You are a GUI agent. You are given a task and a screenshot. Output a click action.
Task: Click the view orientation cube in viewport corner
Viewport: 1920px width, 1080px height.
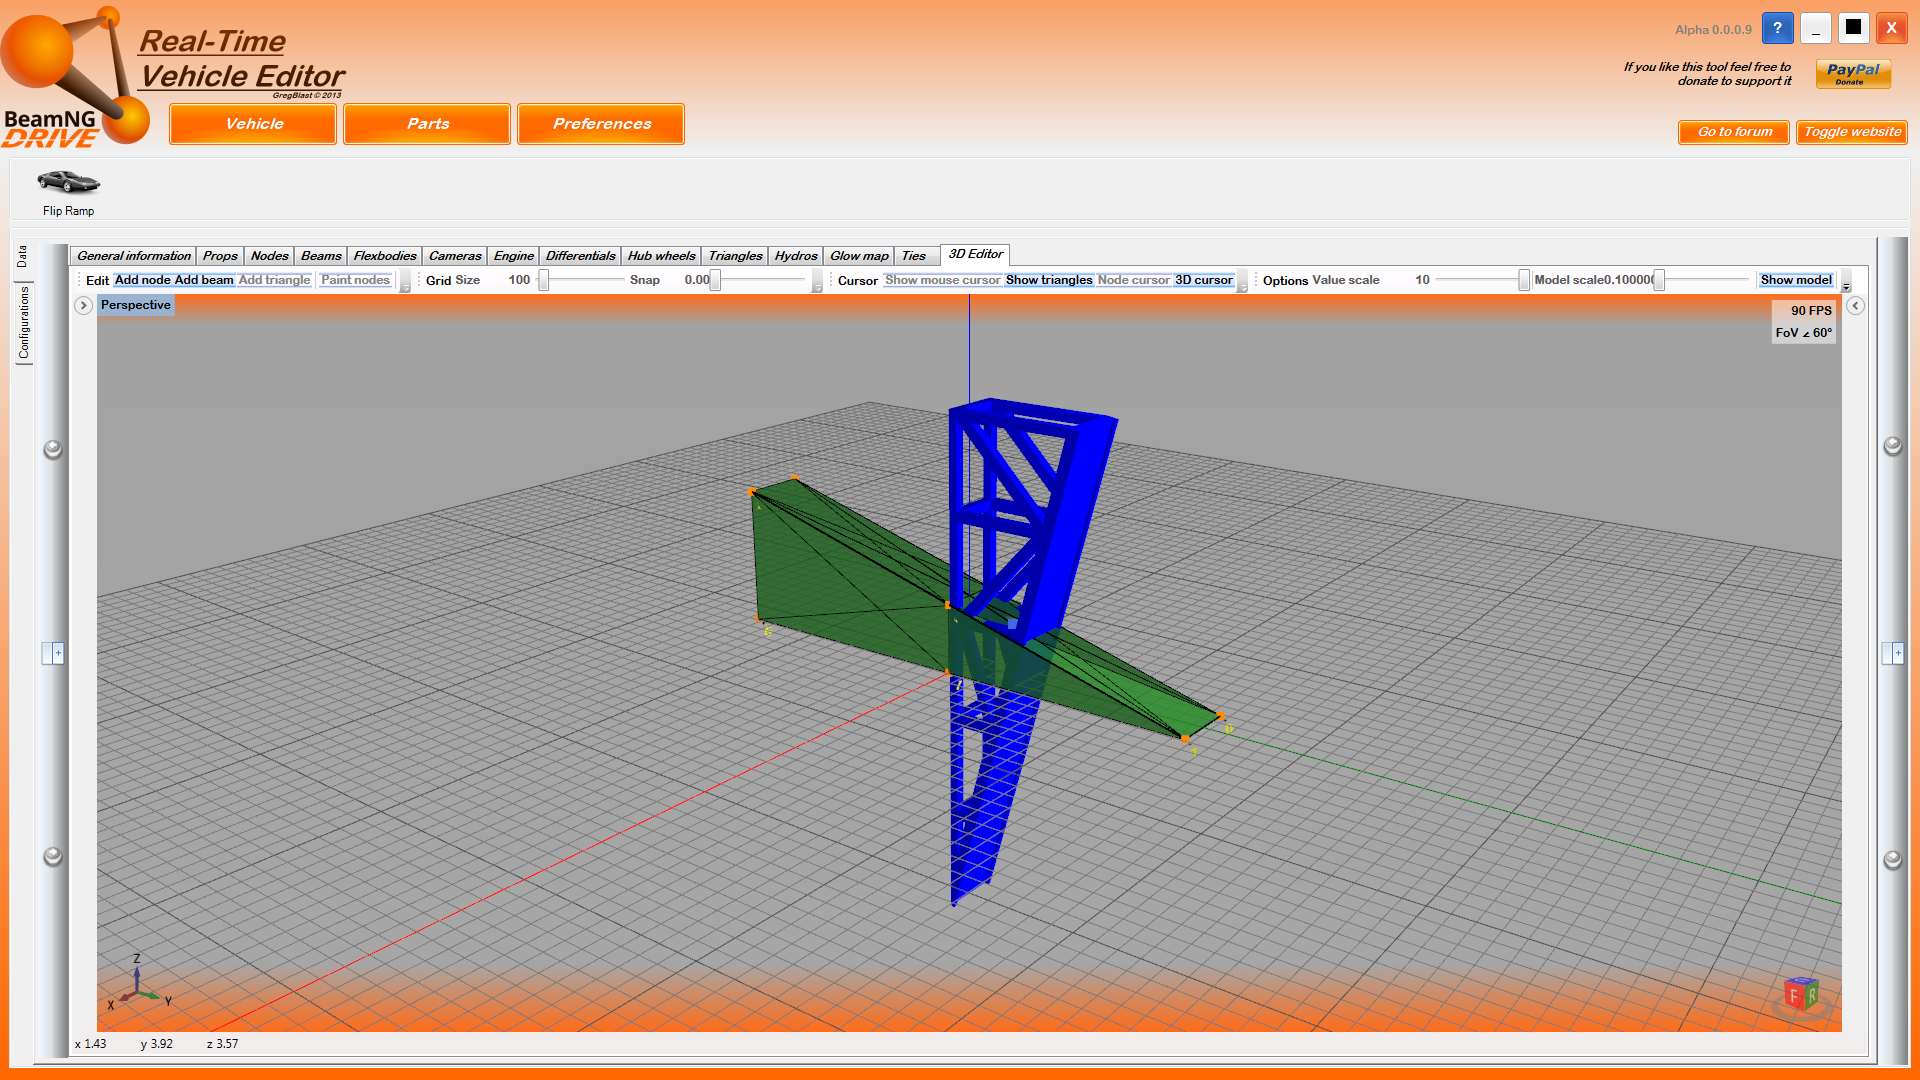point(1802,995)
